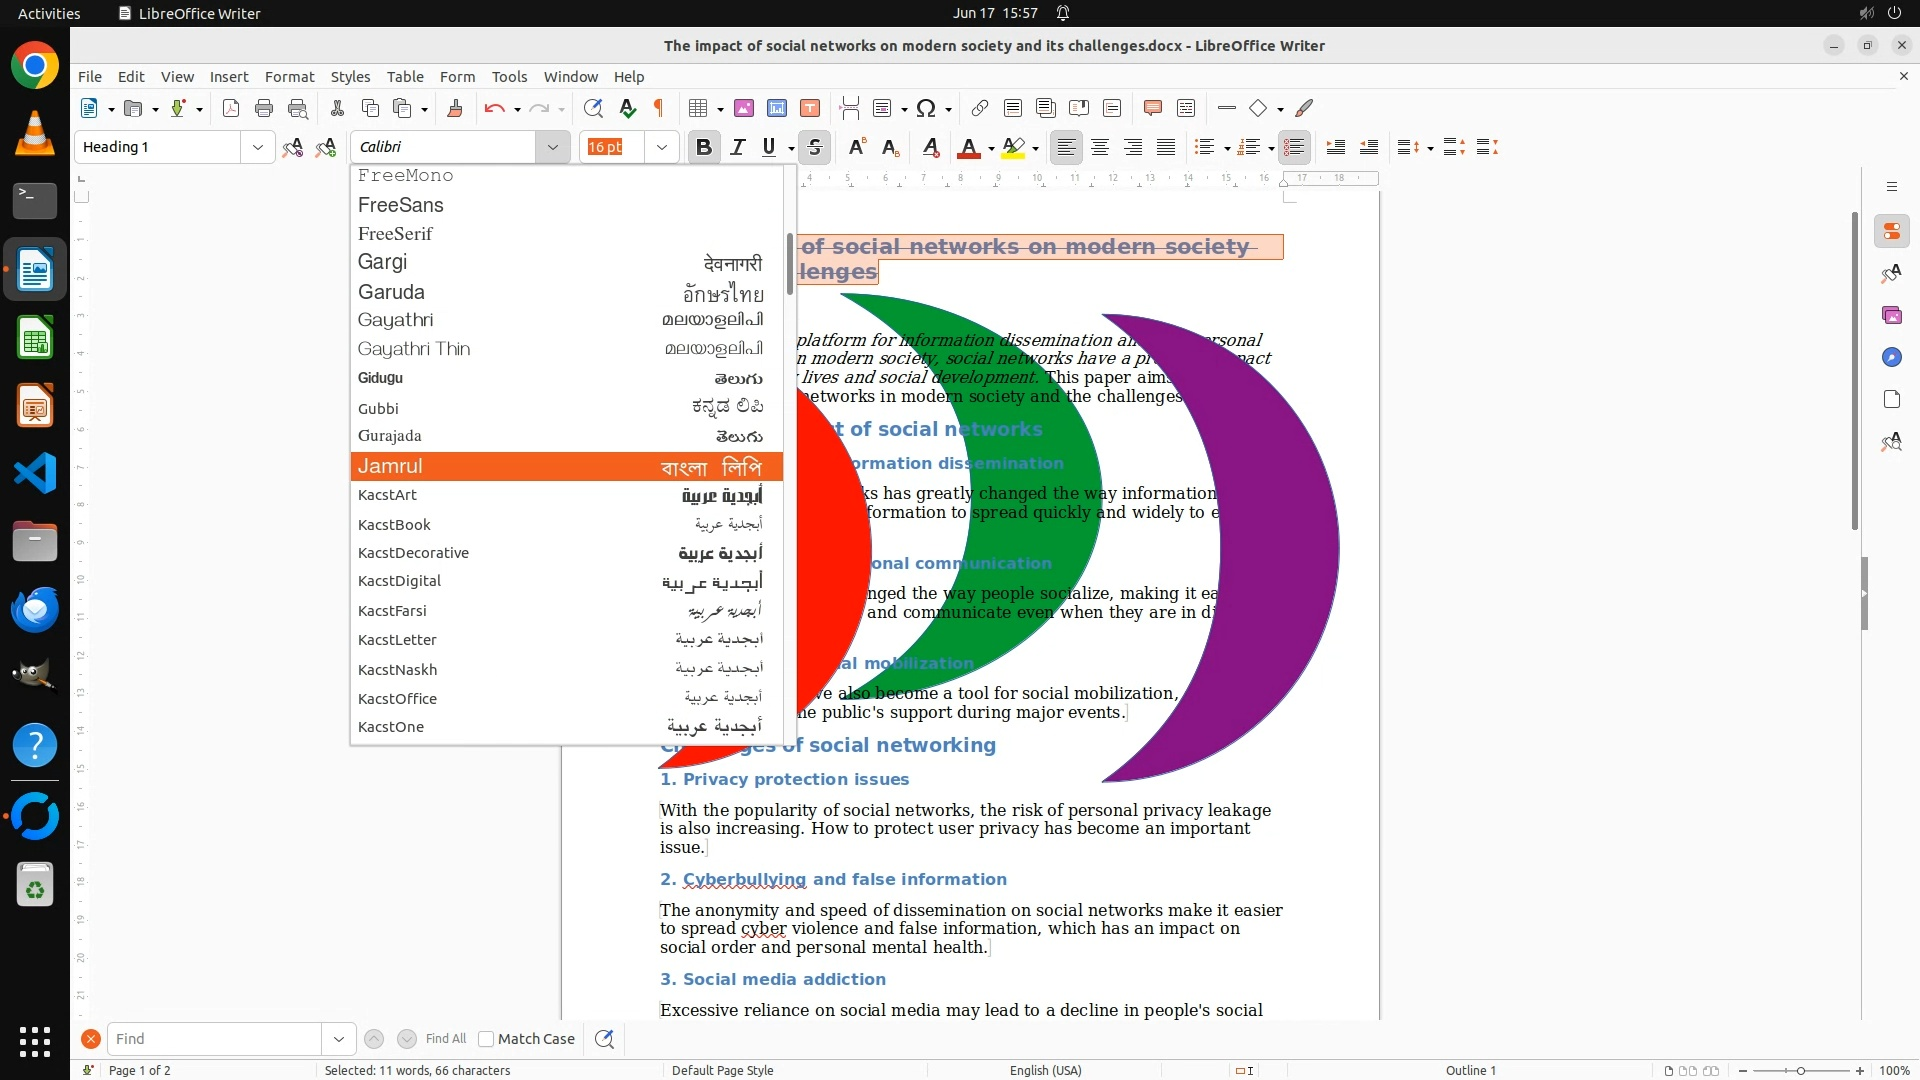Viewport: 1920px width, 1080px height.
Task: Collapse the Calibri font name dropdown
Action: point(552,147)
